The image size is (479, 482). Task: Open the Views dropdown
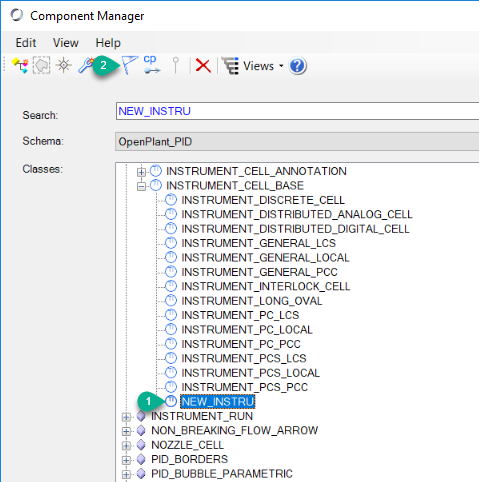253,66
